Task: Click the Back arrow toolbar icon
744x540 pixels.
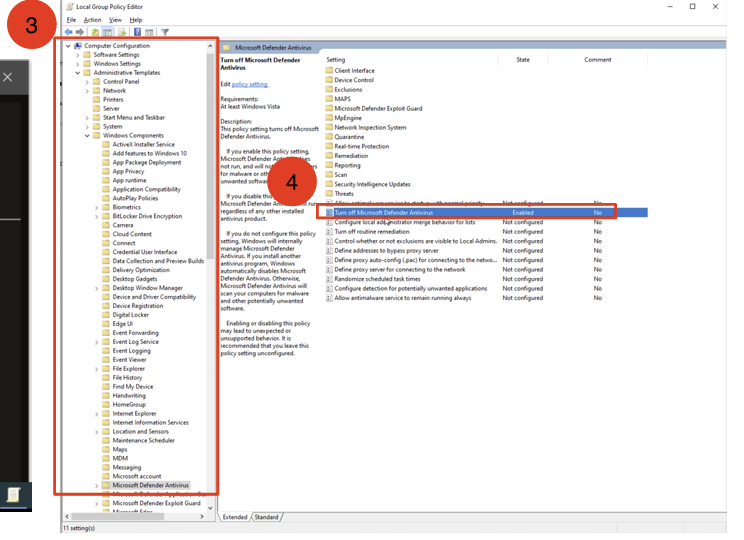Action: point(69,32)
